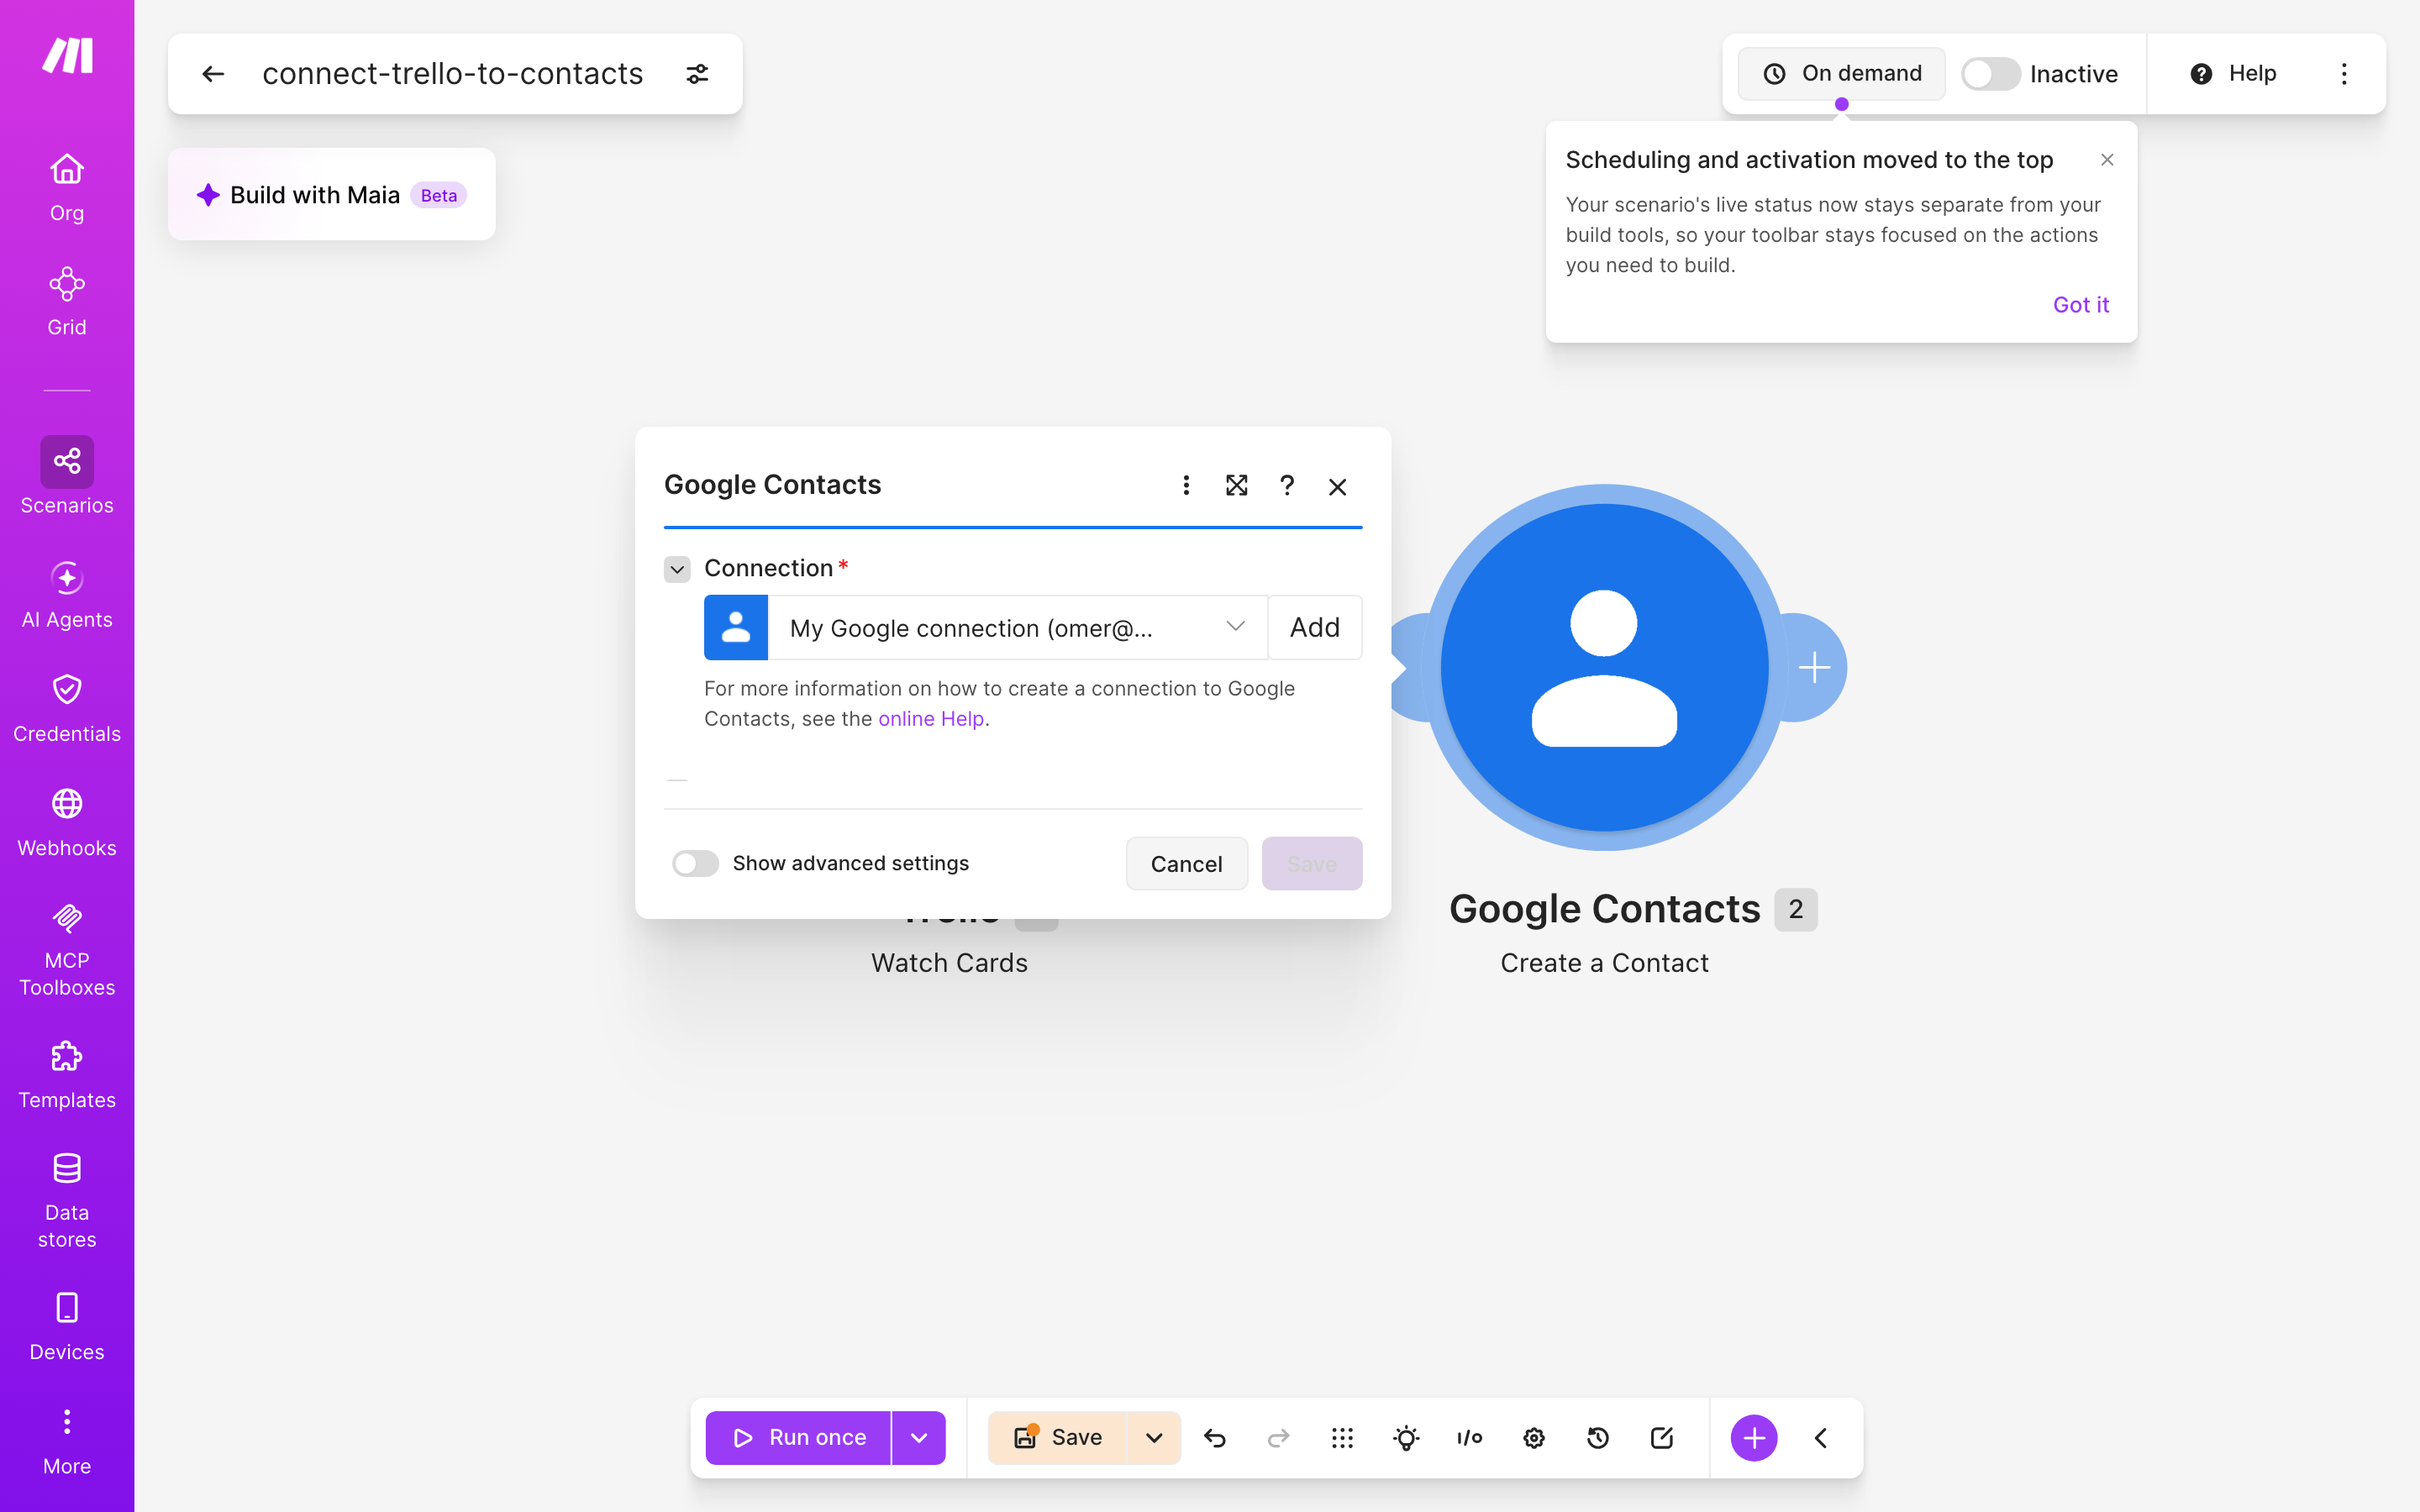Auto-align modules with the grid dots icon
The width and height of the screenshot is (2420, 1512).
(1342, 1438)
